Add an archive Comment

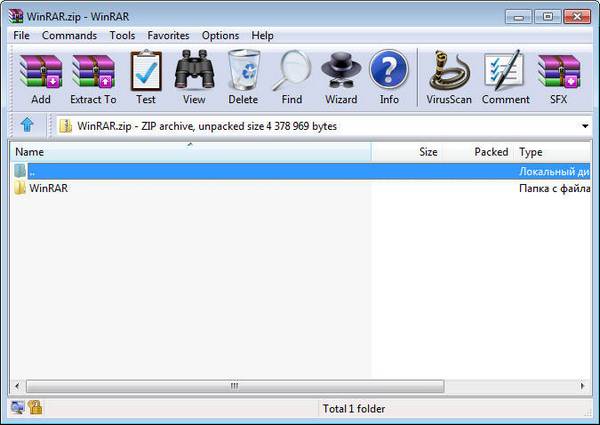pyautogui.click(x=506, y=78)
